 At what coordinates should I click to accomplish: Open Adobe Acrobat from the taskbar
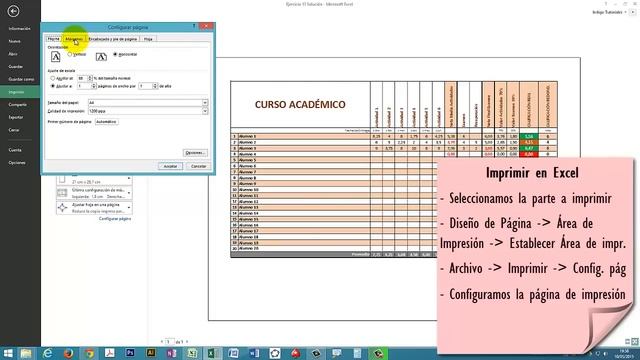(x=109, y=353)
